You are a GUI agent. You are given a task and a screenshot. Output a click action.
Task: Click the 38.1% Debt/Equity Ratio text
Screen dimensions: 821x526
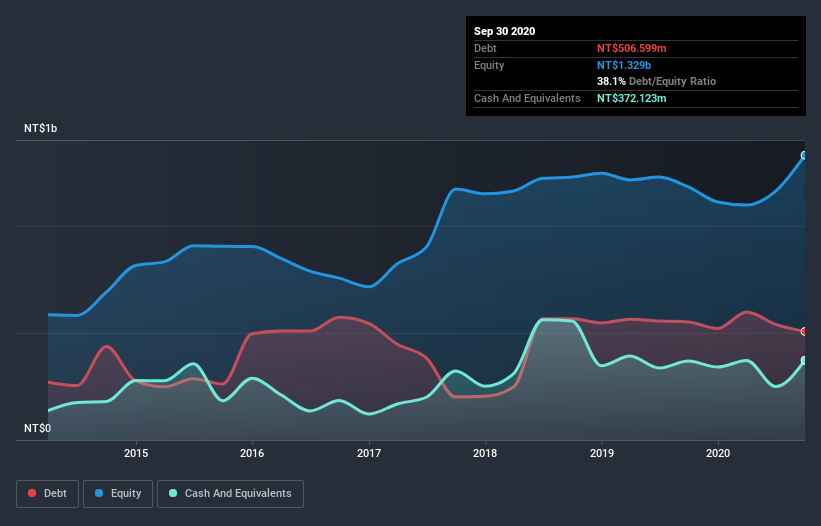(x=657, y=81)
